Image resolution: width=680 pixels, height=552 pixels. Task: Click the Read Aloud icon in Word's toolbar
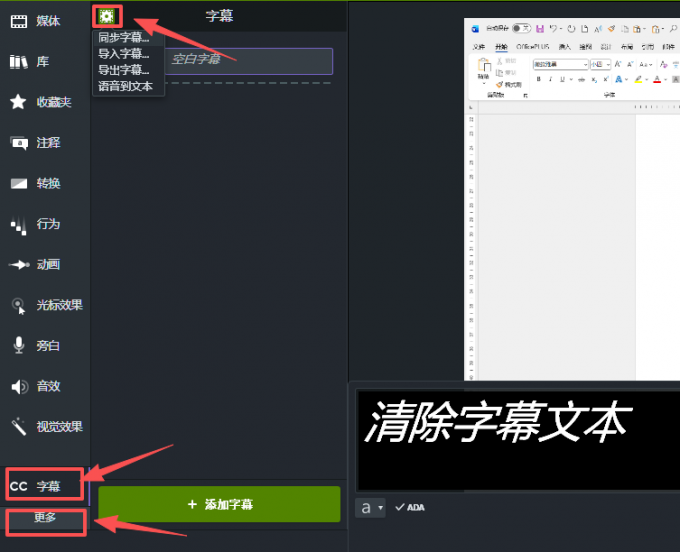(x=598, y=29)
